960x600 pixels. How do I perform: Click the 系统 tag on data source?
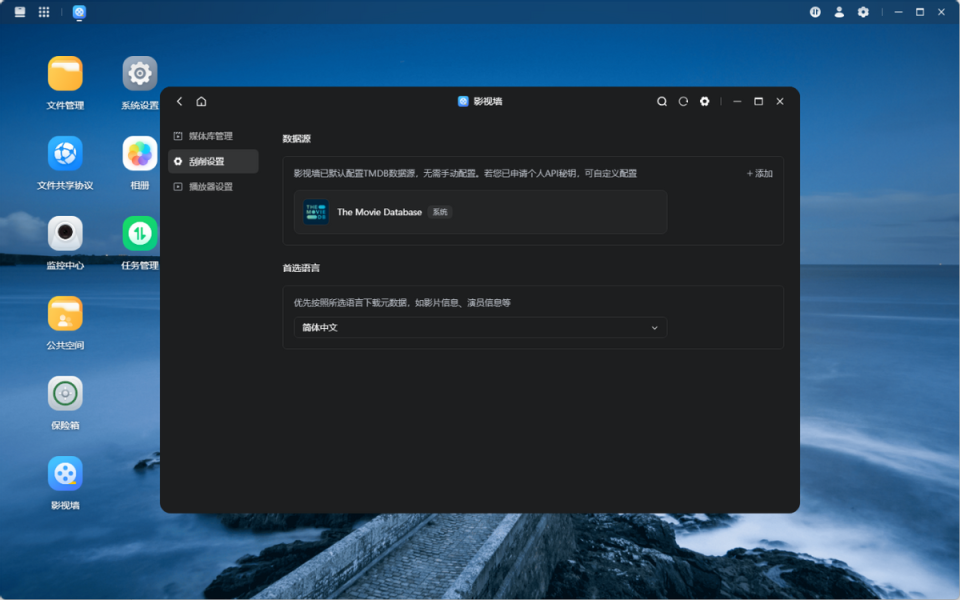(x=440, y=212)
